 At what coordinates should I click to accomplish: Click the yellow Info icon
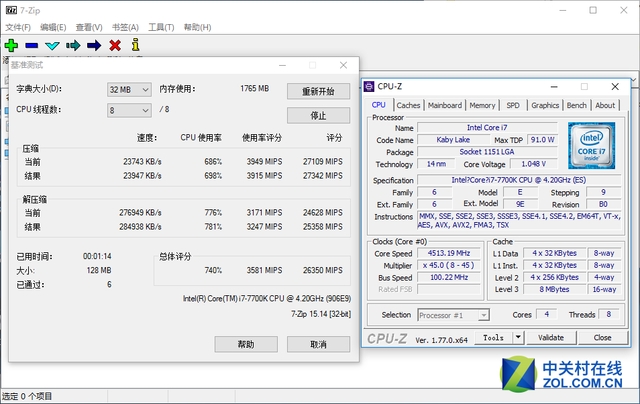pos(135,45)
